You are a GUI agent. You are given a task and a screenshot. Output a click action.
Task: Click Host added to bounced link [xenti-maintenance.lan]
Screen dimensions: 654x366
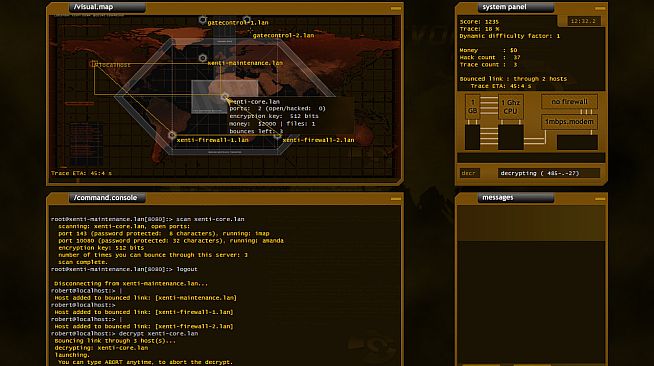point(146,298)
